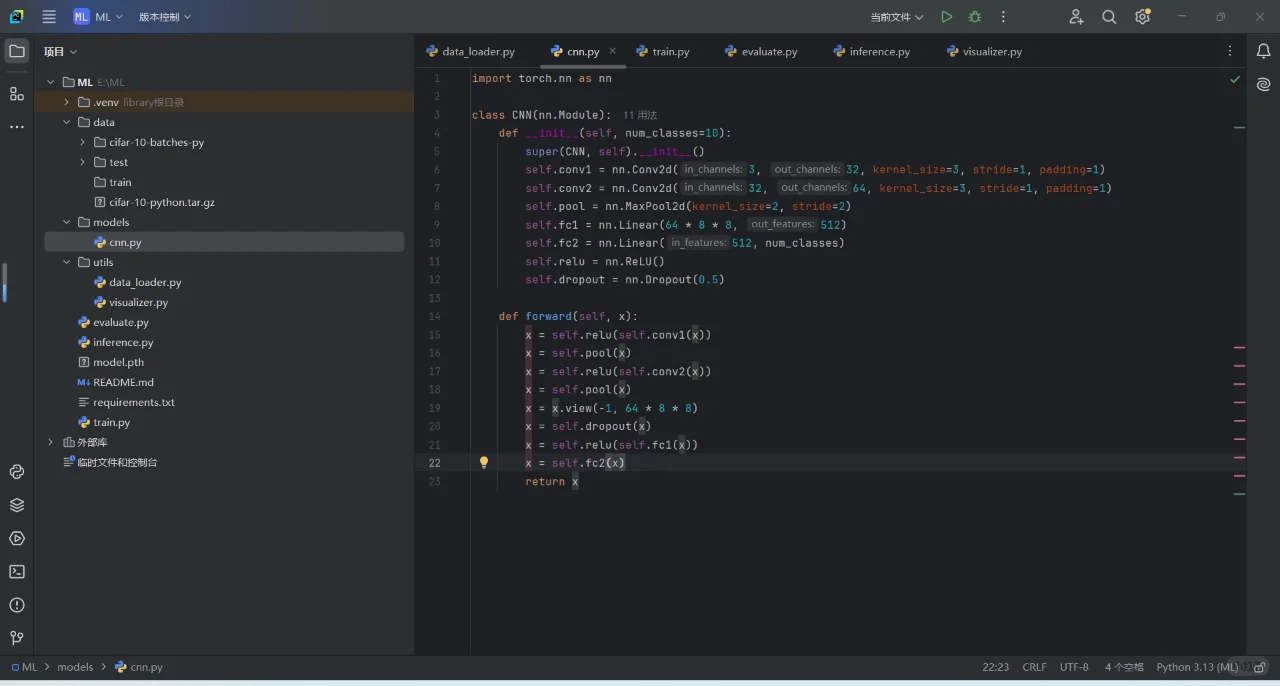Open the Structure tool window icon

click(x=17, y=93)
